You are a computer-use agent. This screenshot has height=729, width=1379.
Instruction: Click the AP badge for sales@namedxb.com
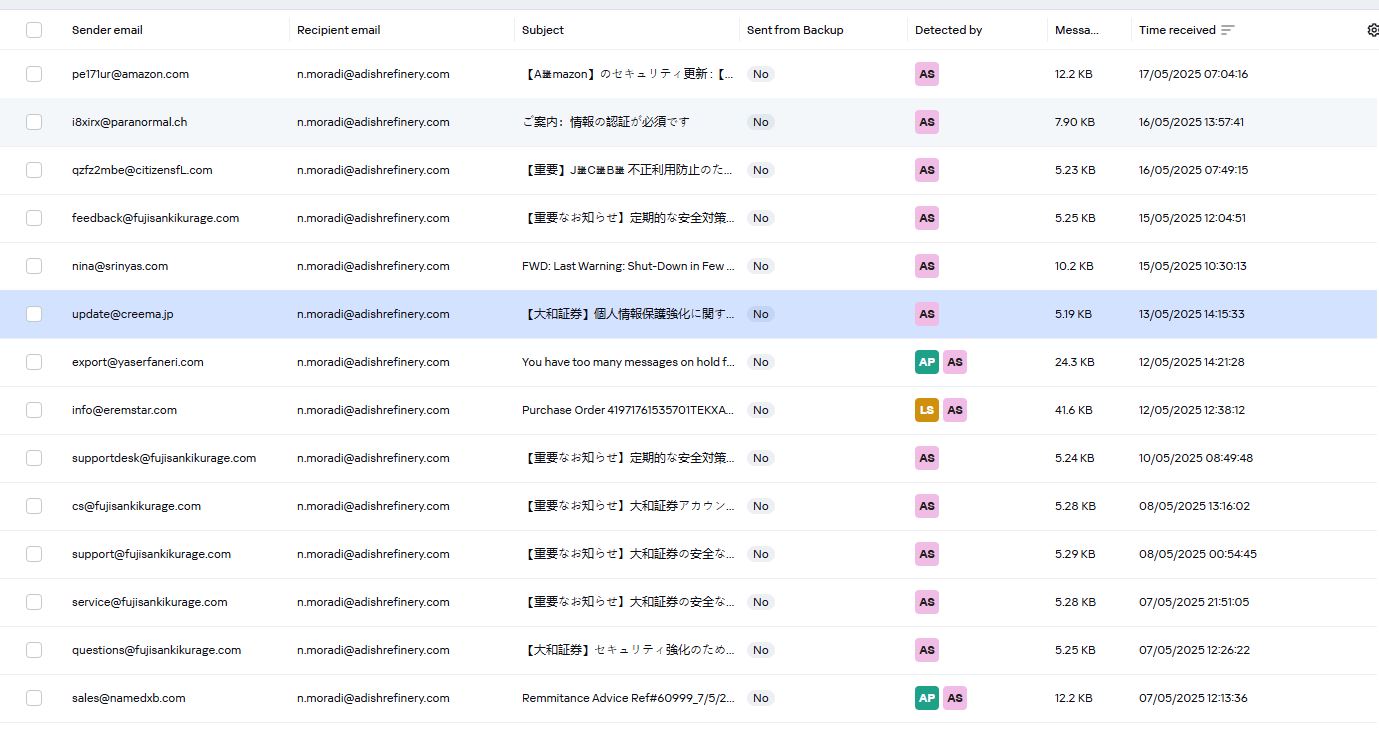[x=926, y=698]
